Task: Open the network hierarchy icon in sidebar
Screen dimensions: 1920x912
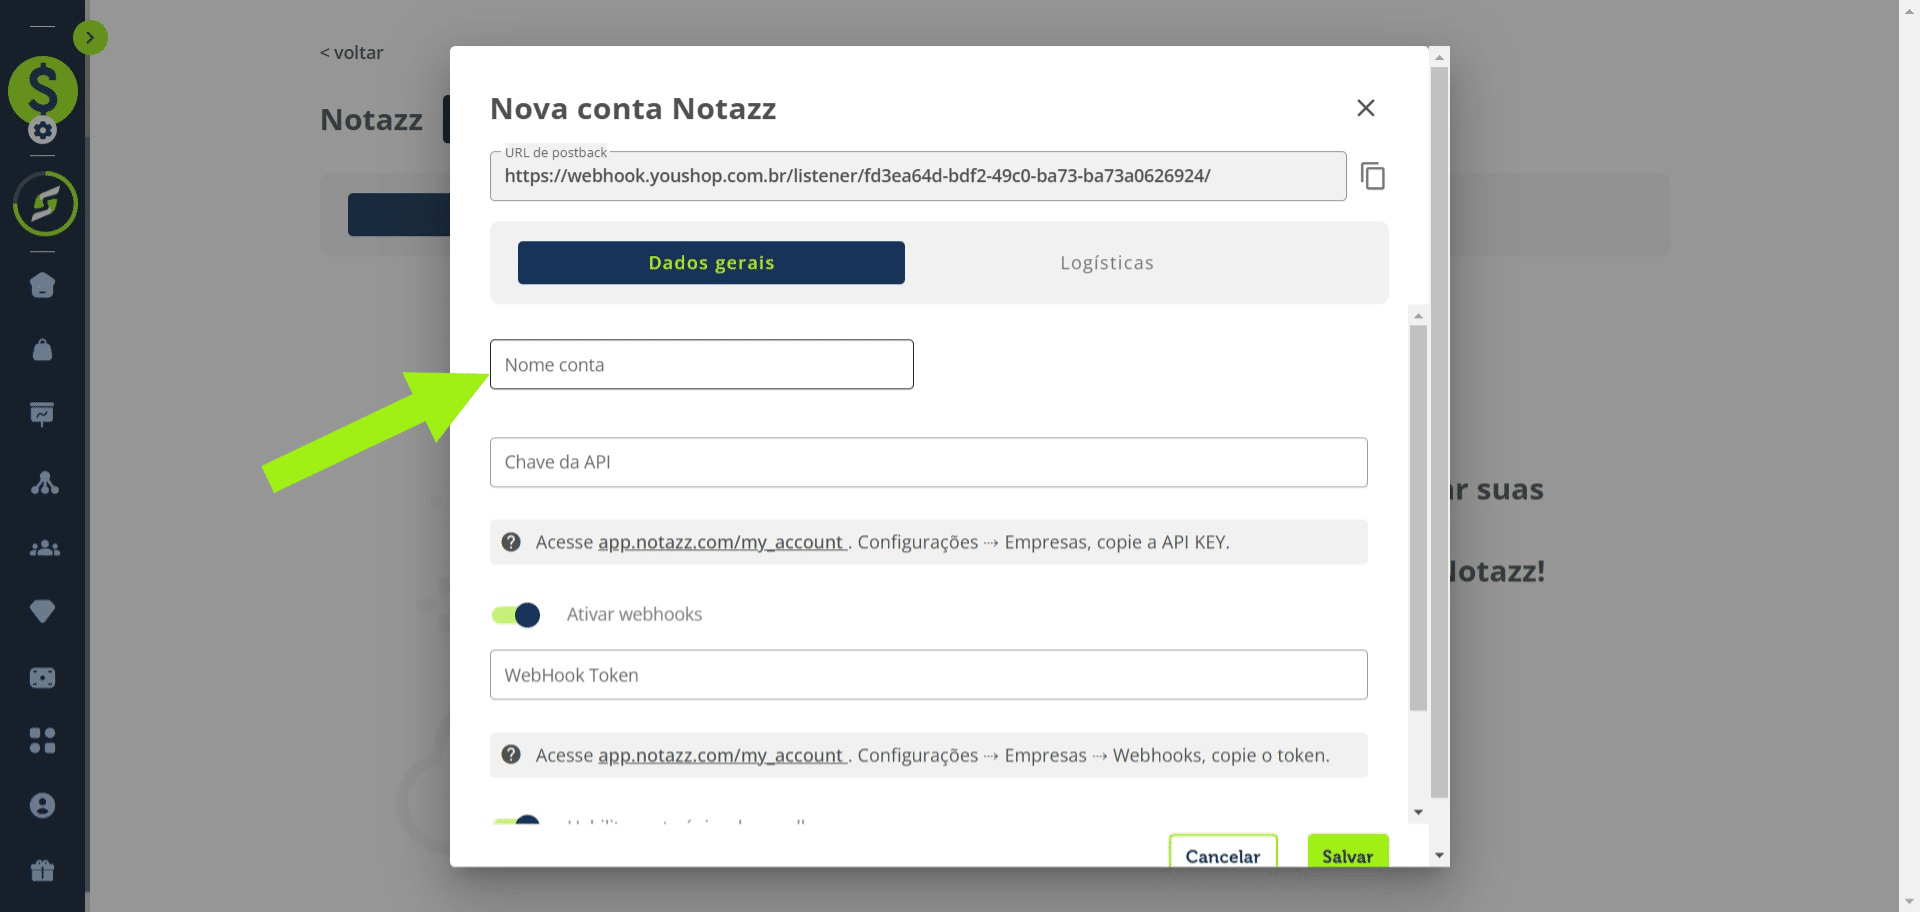Action: coord(44,483)
